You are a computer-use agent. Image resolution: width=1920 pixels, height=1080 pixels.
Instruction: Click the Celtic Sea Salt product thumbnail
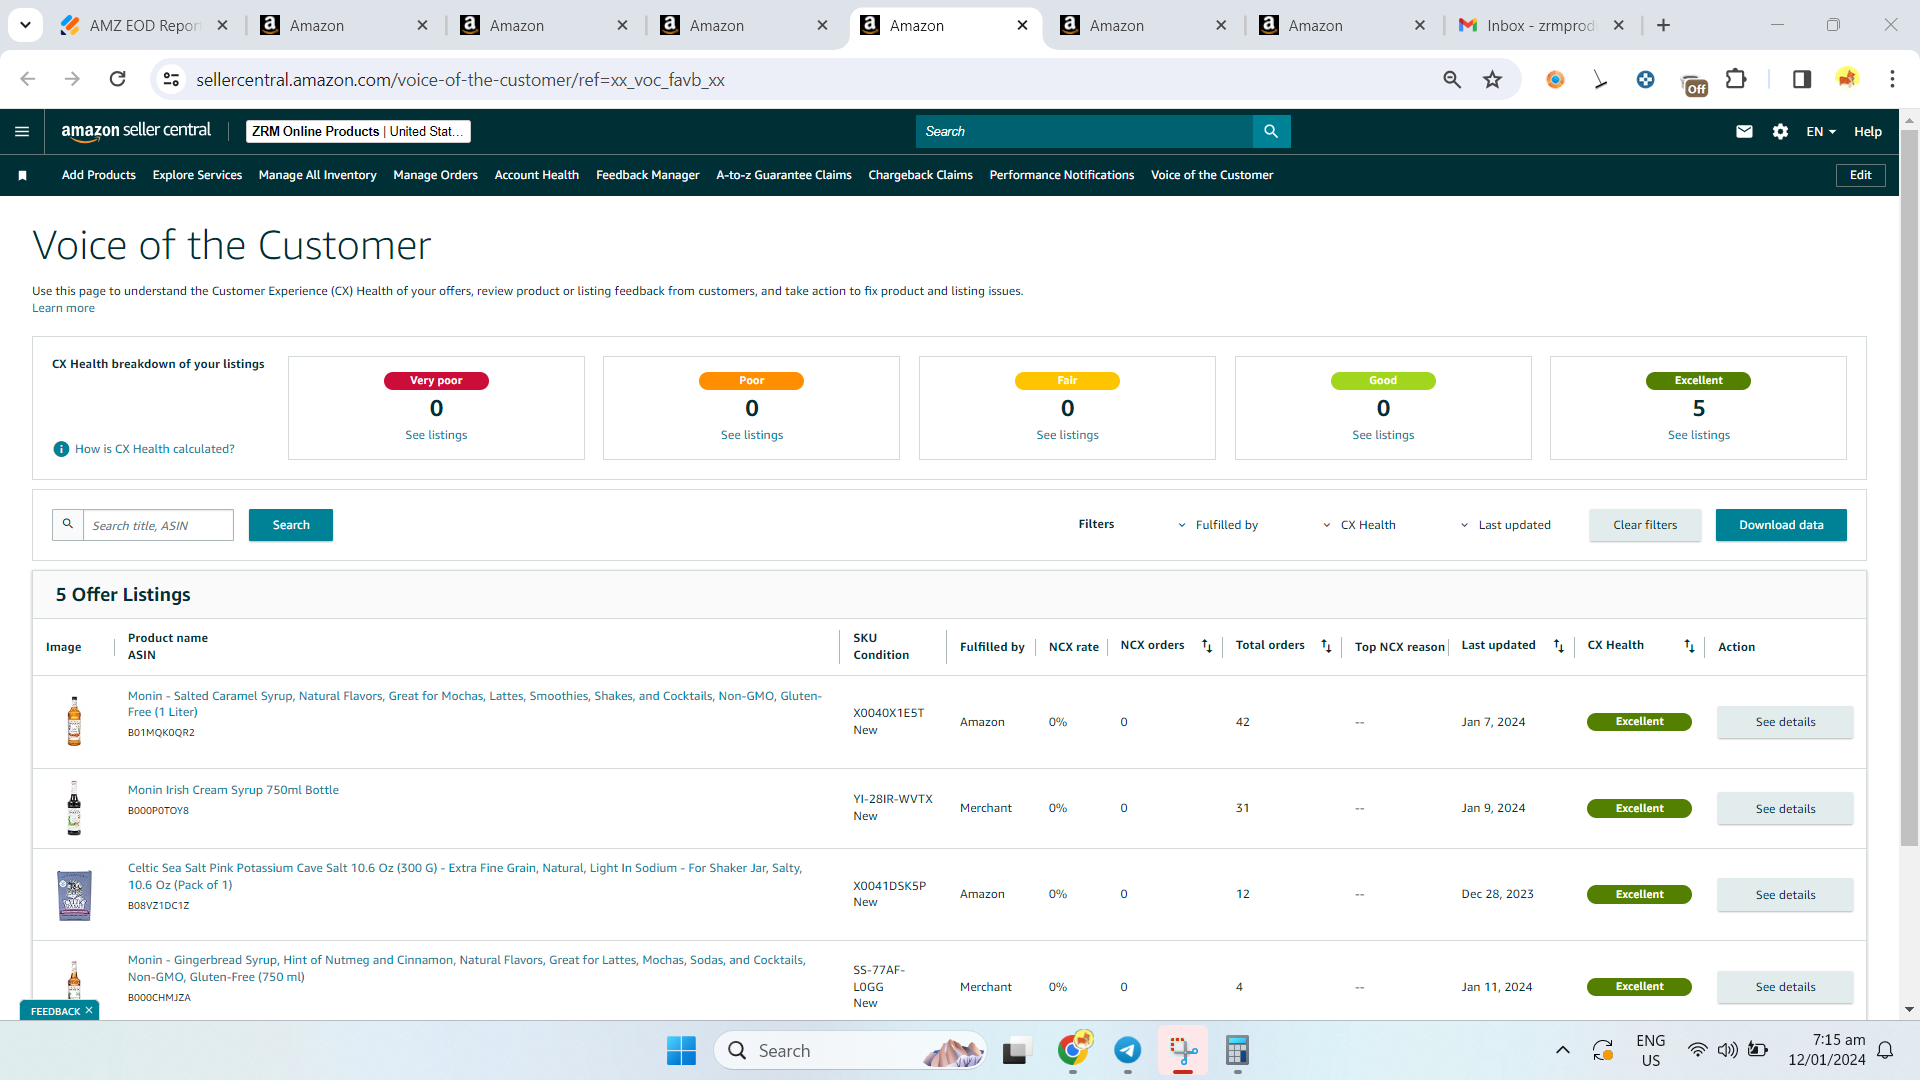[x=74, y=895]
